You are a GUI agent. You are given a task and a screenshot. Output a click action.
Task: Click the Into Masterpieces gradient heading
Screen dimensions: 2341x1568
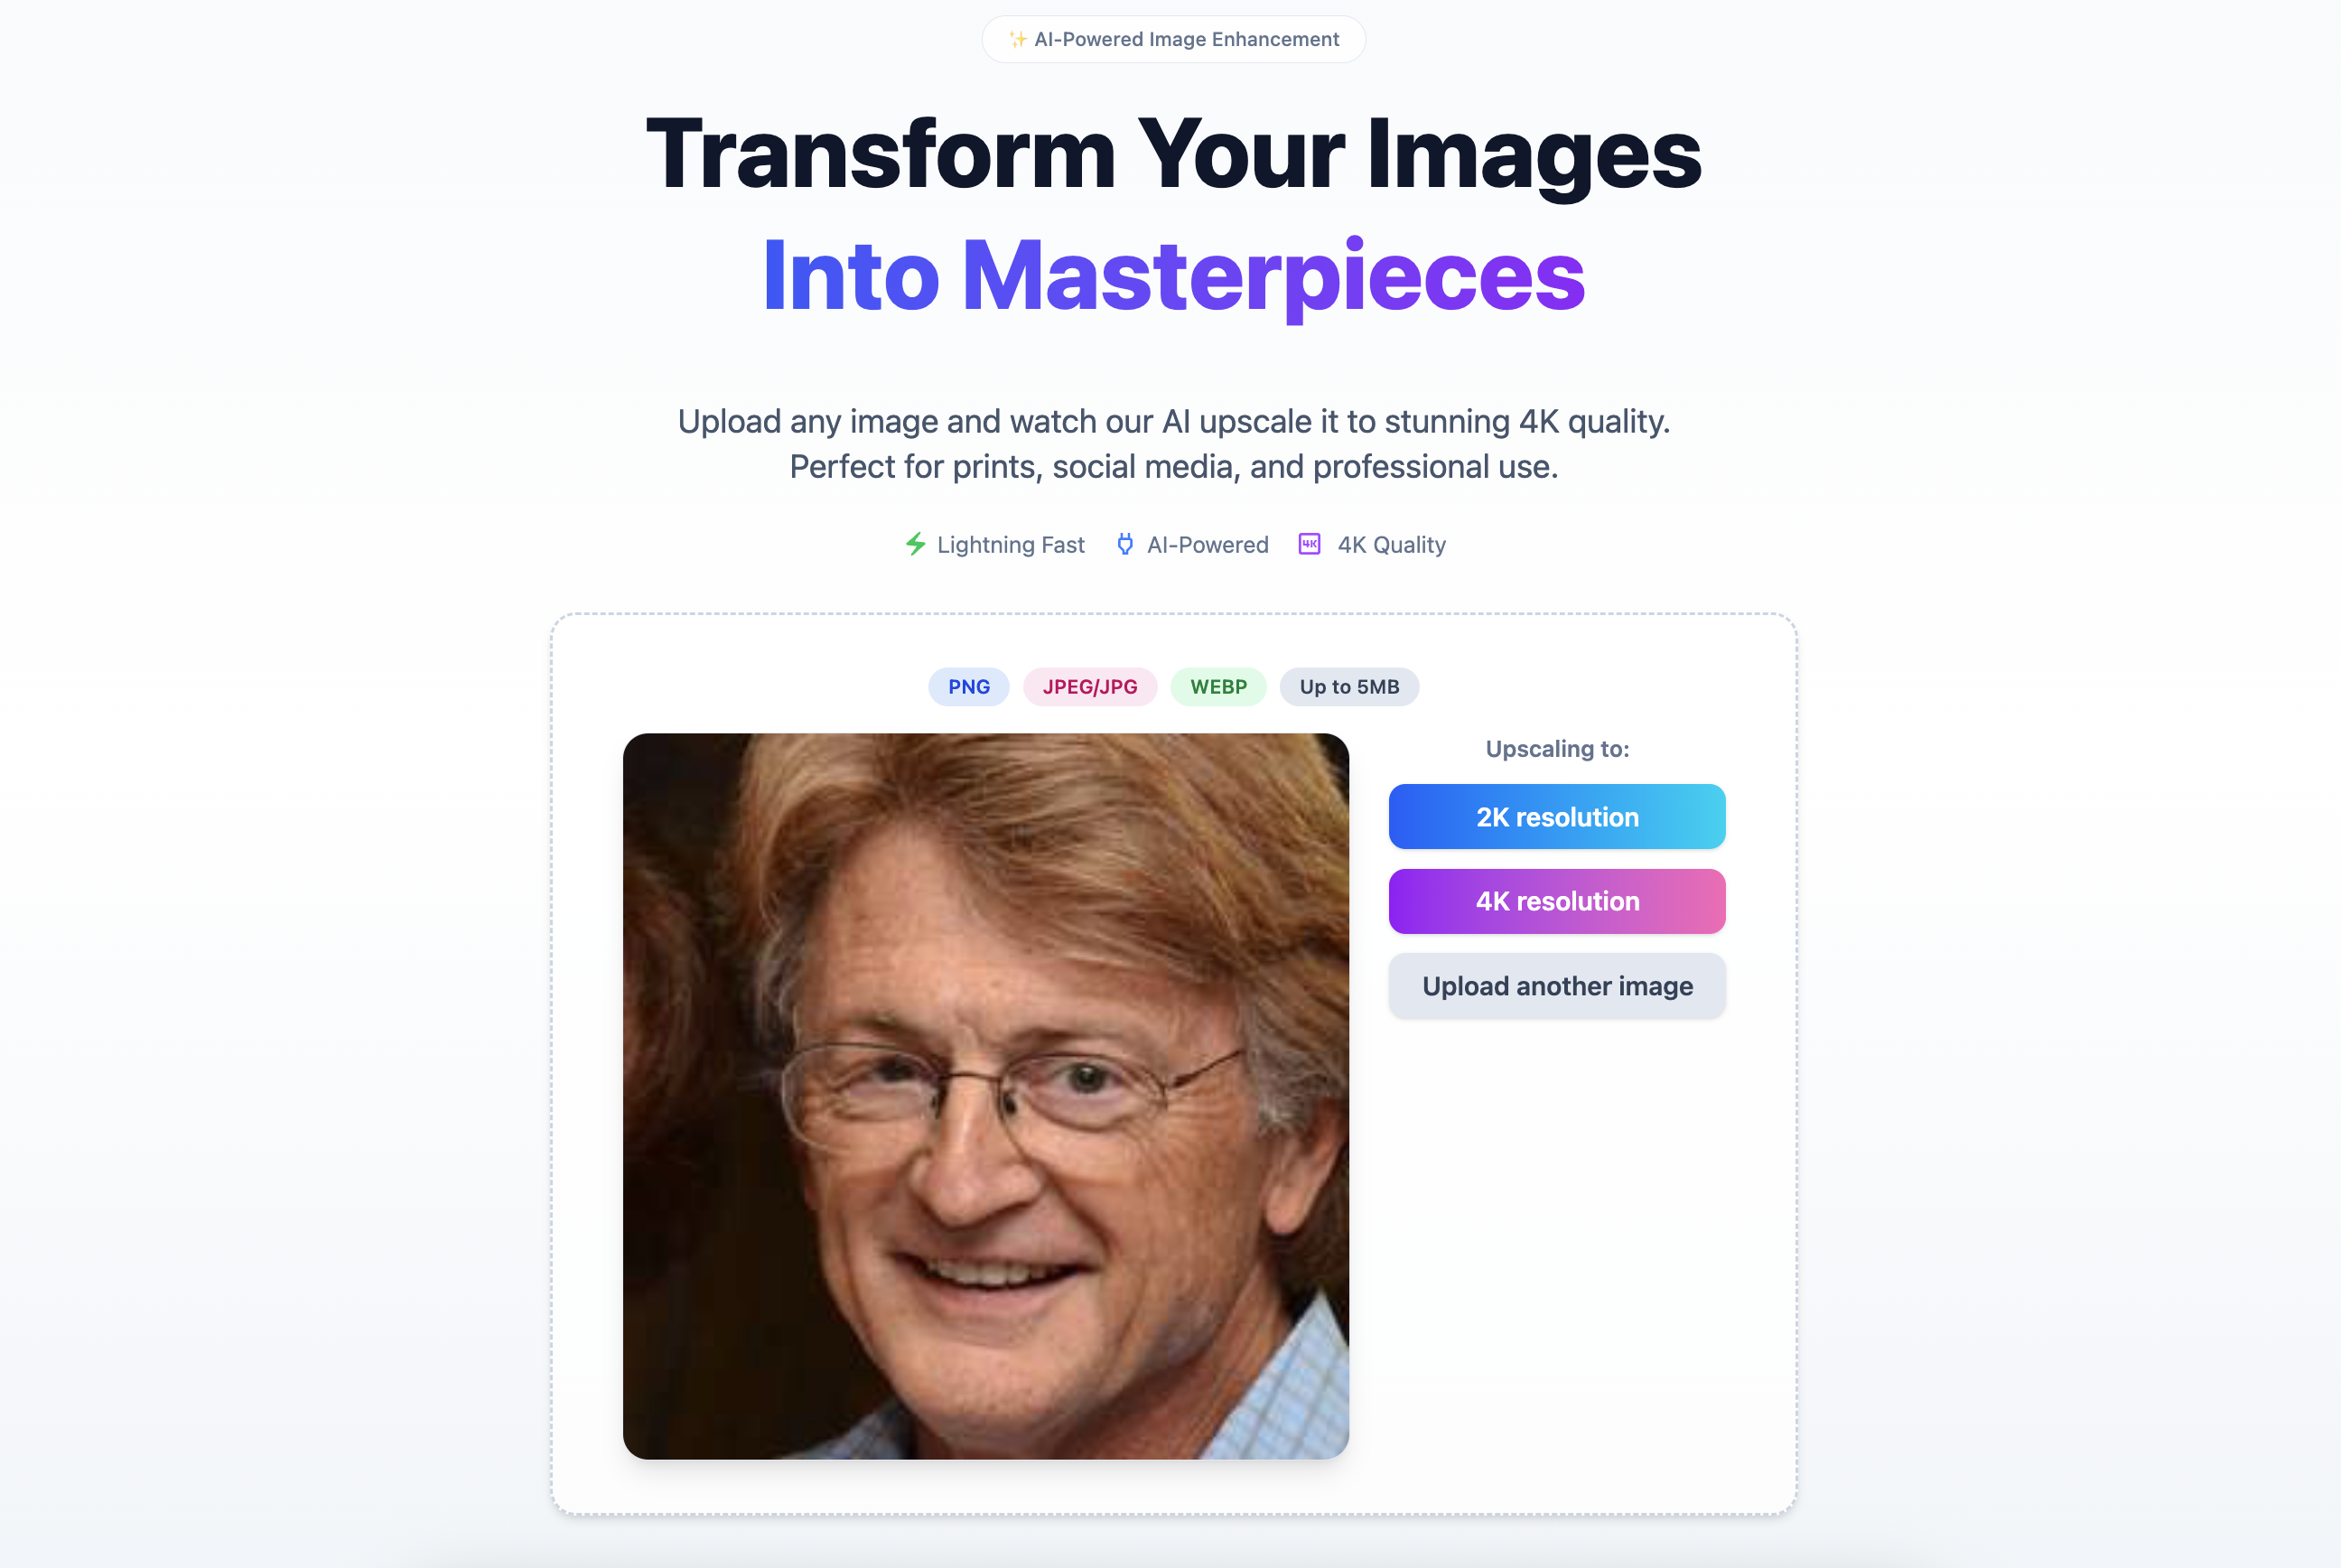(x=1173, y=277)
